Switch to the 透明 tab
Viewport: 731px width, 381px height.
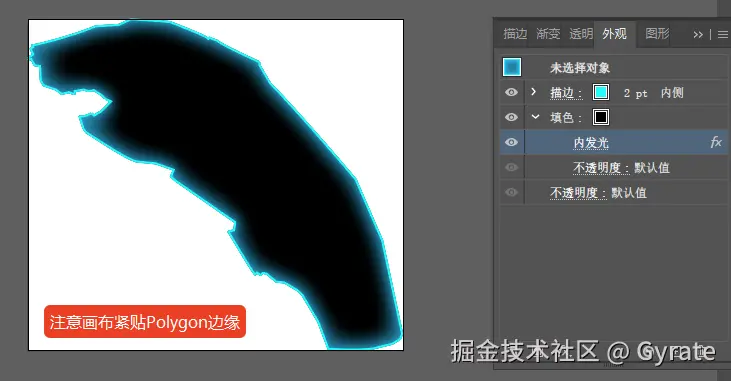click(581, 34)
